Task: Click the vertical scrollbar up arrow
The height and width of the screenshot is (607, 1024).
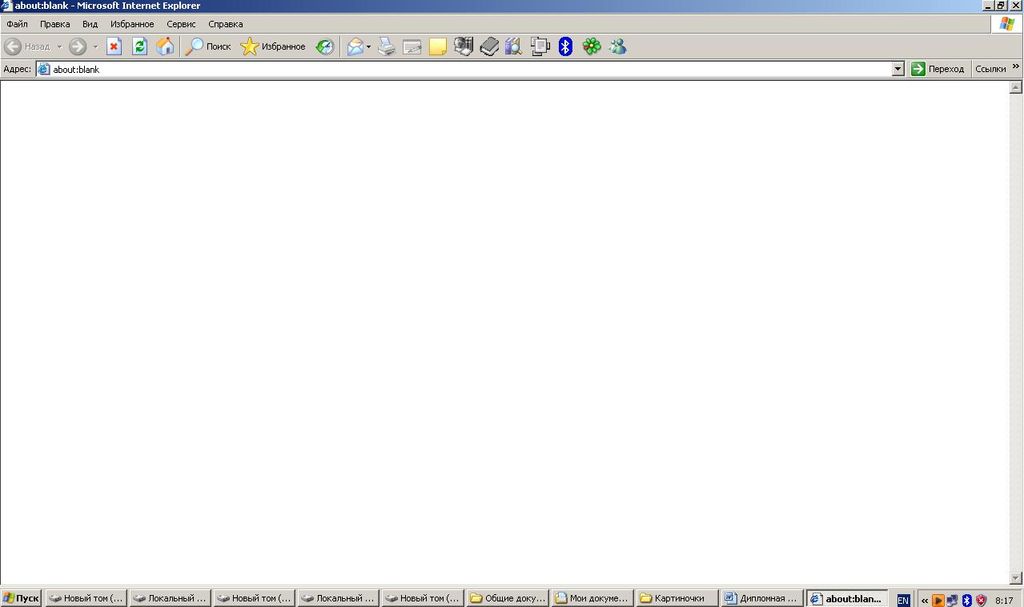Action: (x=1016, y=87)
